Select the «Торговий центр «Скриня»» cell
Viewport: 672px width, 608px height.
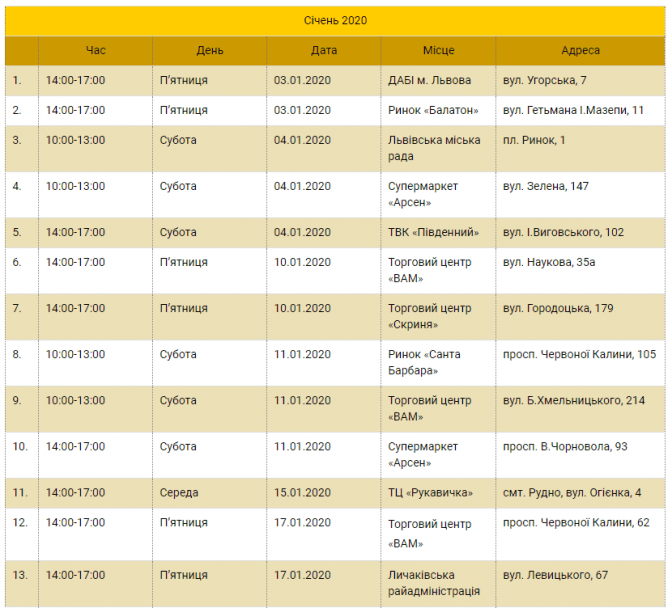point(429,316)
